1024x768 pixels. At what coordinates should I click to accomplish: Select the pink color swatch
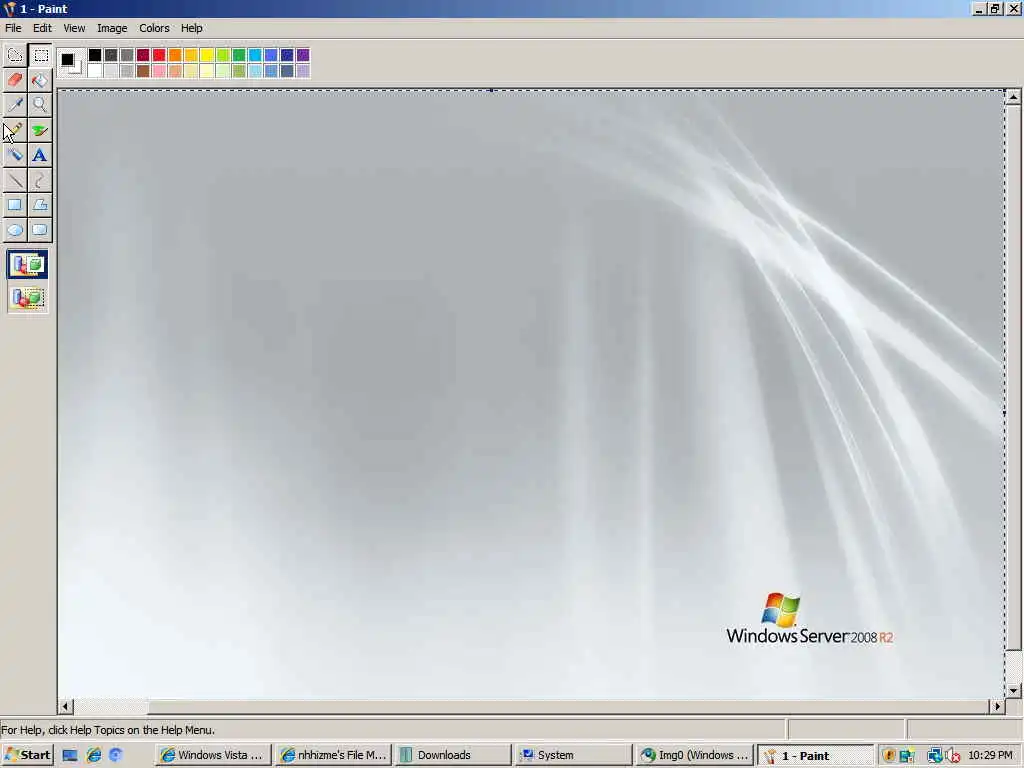click(159, 71)
